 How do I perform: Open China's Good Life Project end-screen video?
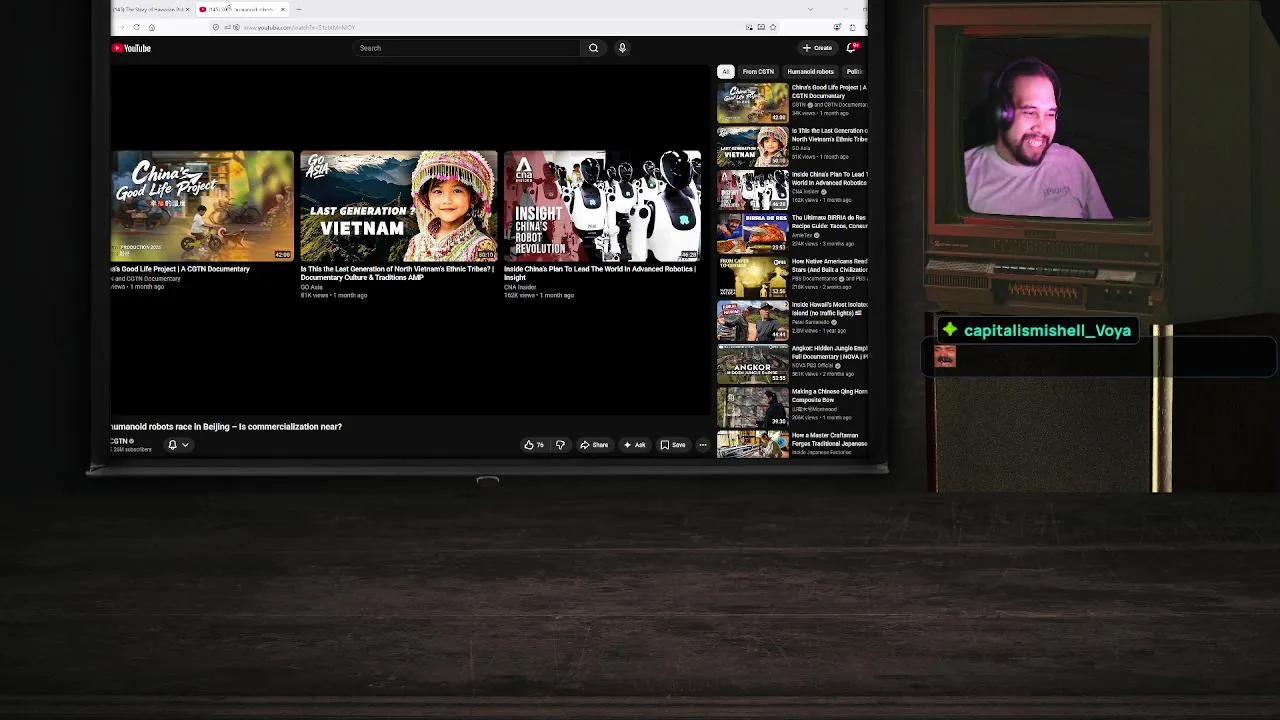[202, 205]
